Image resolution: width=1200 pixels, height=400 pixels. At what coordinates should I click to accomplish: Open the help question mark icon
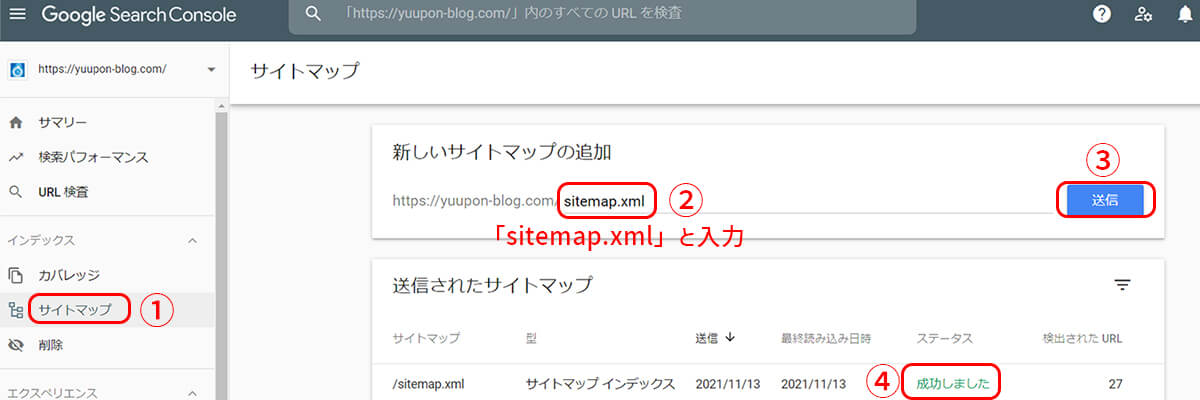[x=1102, y=14]
